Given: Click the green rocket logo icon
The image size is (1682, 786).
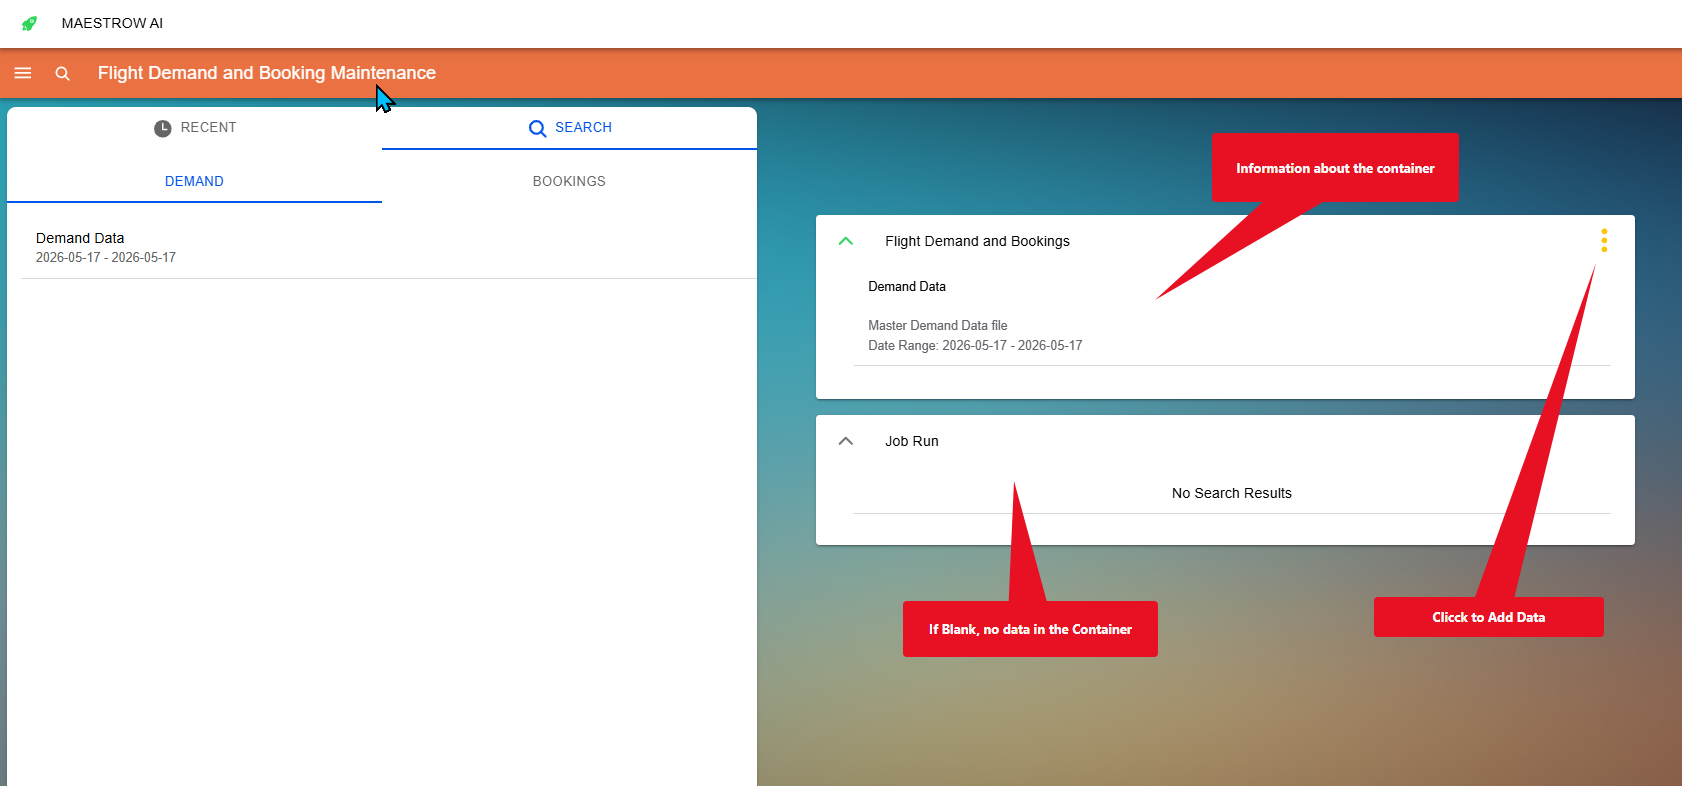Looking at the screenshot, I should coord(29,23).
